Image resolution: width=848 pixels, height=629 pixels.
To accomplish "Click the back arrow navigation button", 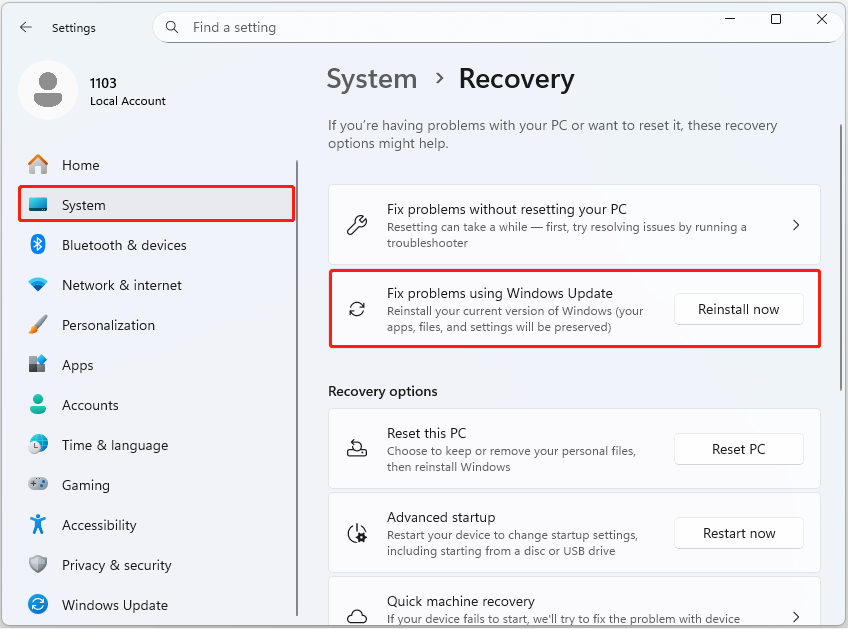I will pos(25,27).
